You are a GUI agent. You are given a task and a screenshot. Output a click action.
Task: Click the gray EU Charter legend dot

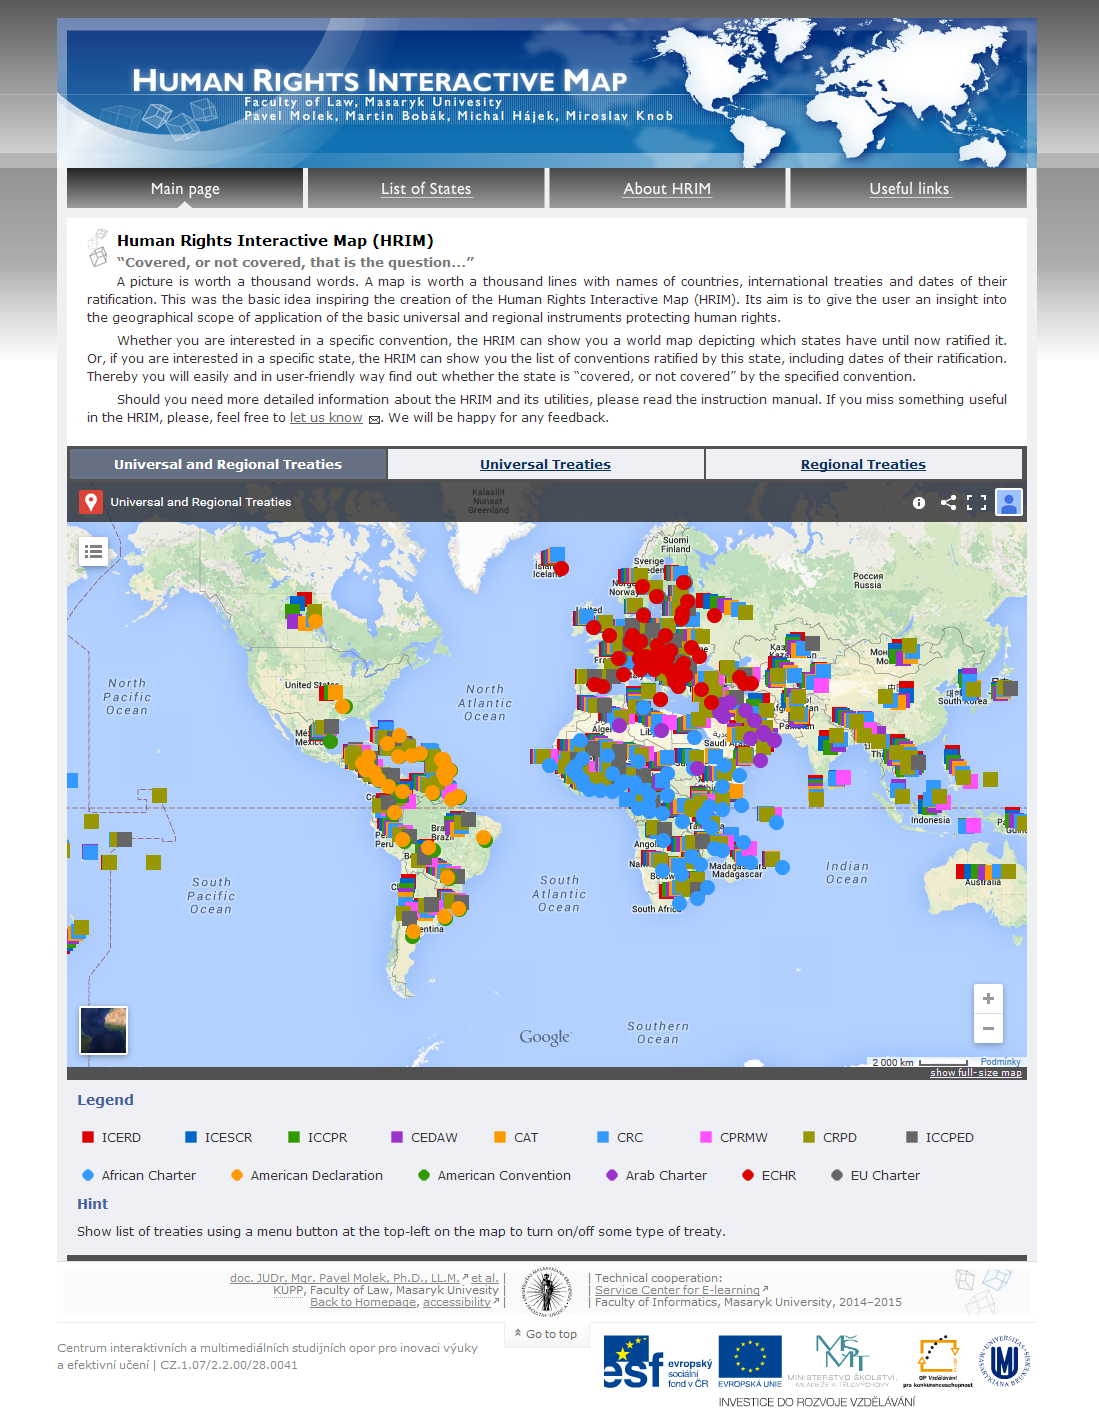837,1175
